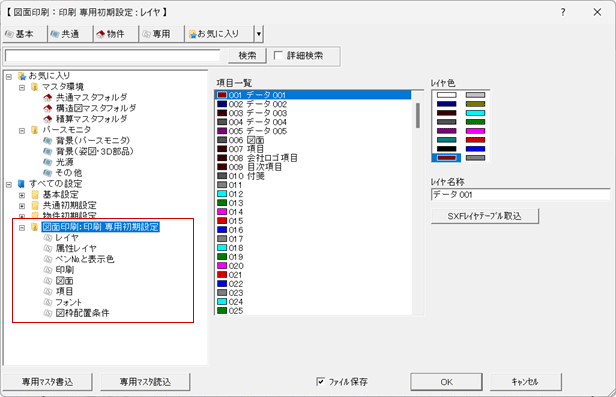This screenshot has width=616, height=397.
Task: Pick the magenta color swatch in レイヤ色
Action: pos(475,131)
